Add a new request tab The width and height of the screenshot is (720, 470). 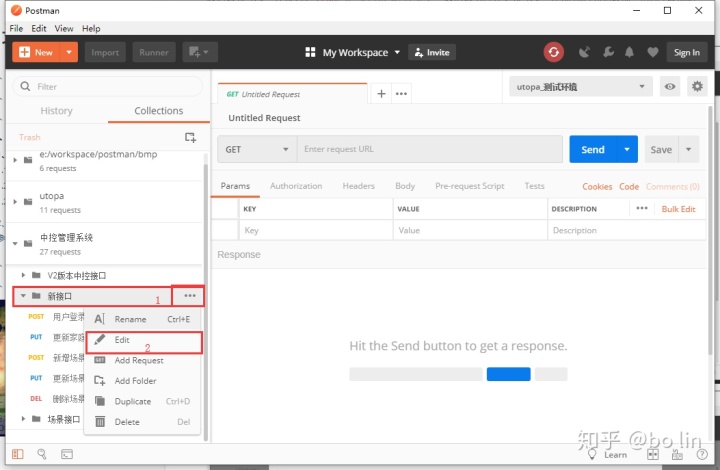[381, 94]
